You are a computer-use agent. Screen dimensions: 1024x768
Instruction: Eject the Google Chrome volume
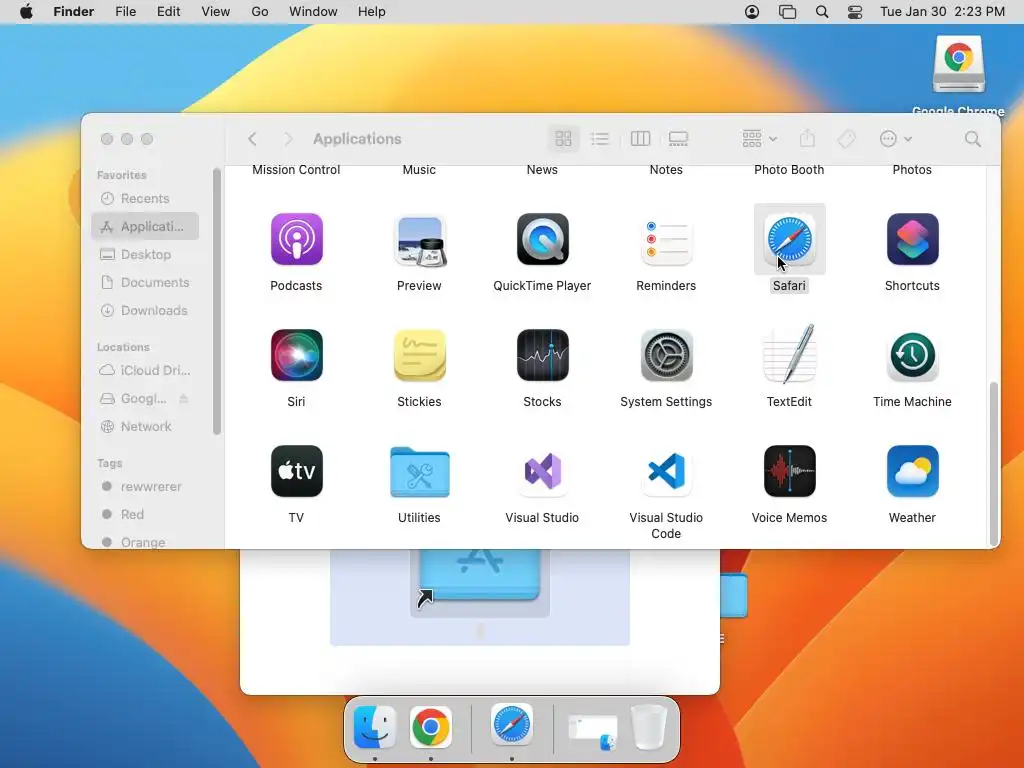(x=184, y=398)
